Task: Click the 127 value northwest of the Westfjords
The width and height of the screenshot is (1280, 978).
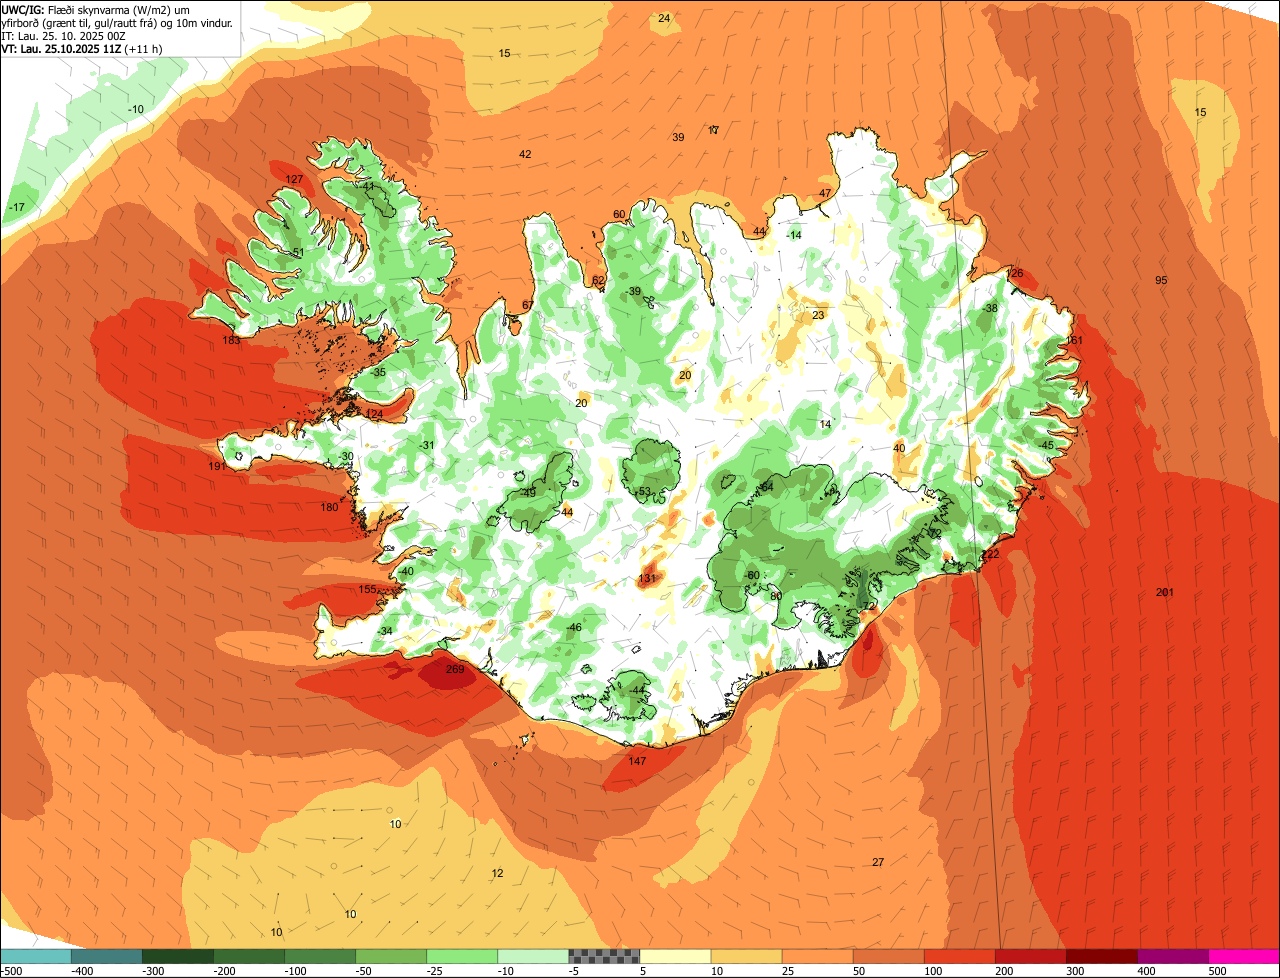Action: (x=294, y=179)
